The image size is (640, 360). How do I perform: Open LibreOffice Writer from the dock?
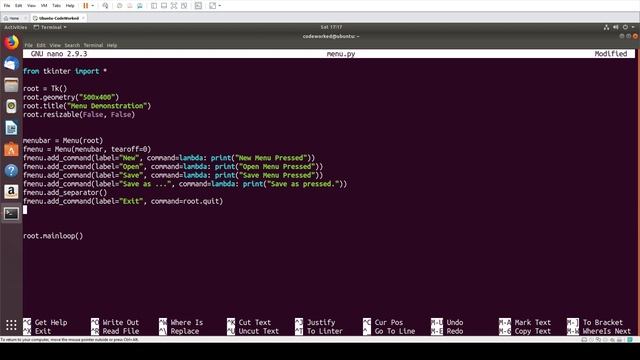click(x=11, y=128)
